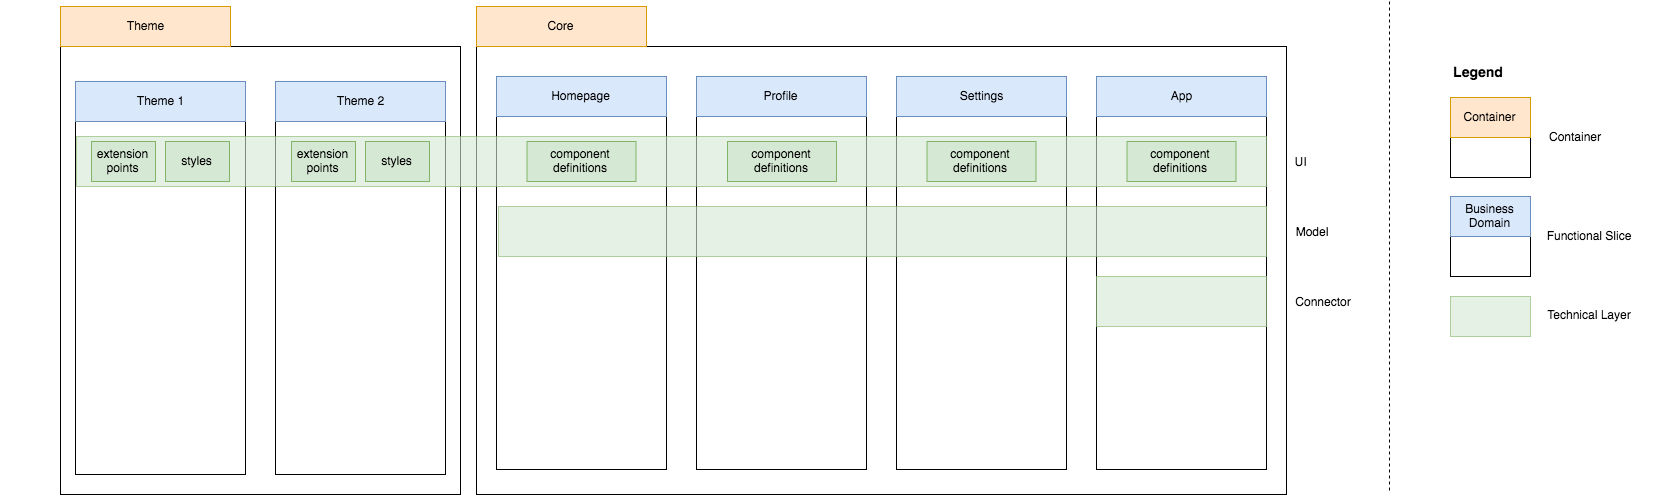Select styles box in Theme 1
Image resolution: width=1680 pixels, height=495 pixels.
[197, 161]
